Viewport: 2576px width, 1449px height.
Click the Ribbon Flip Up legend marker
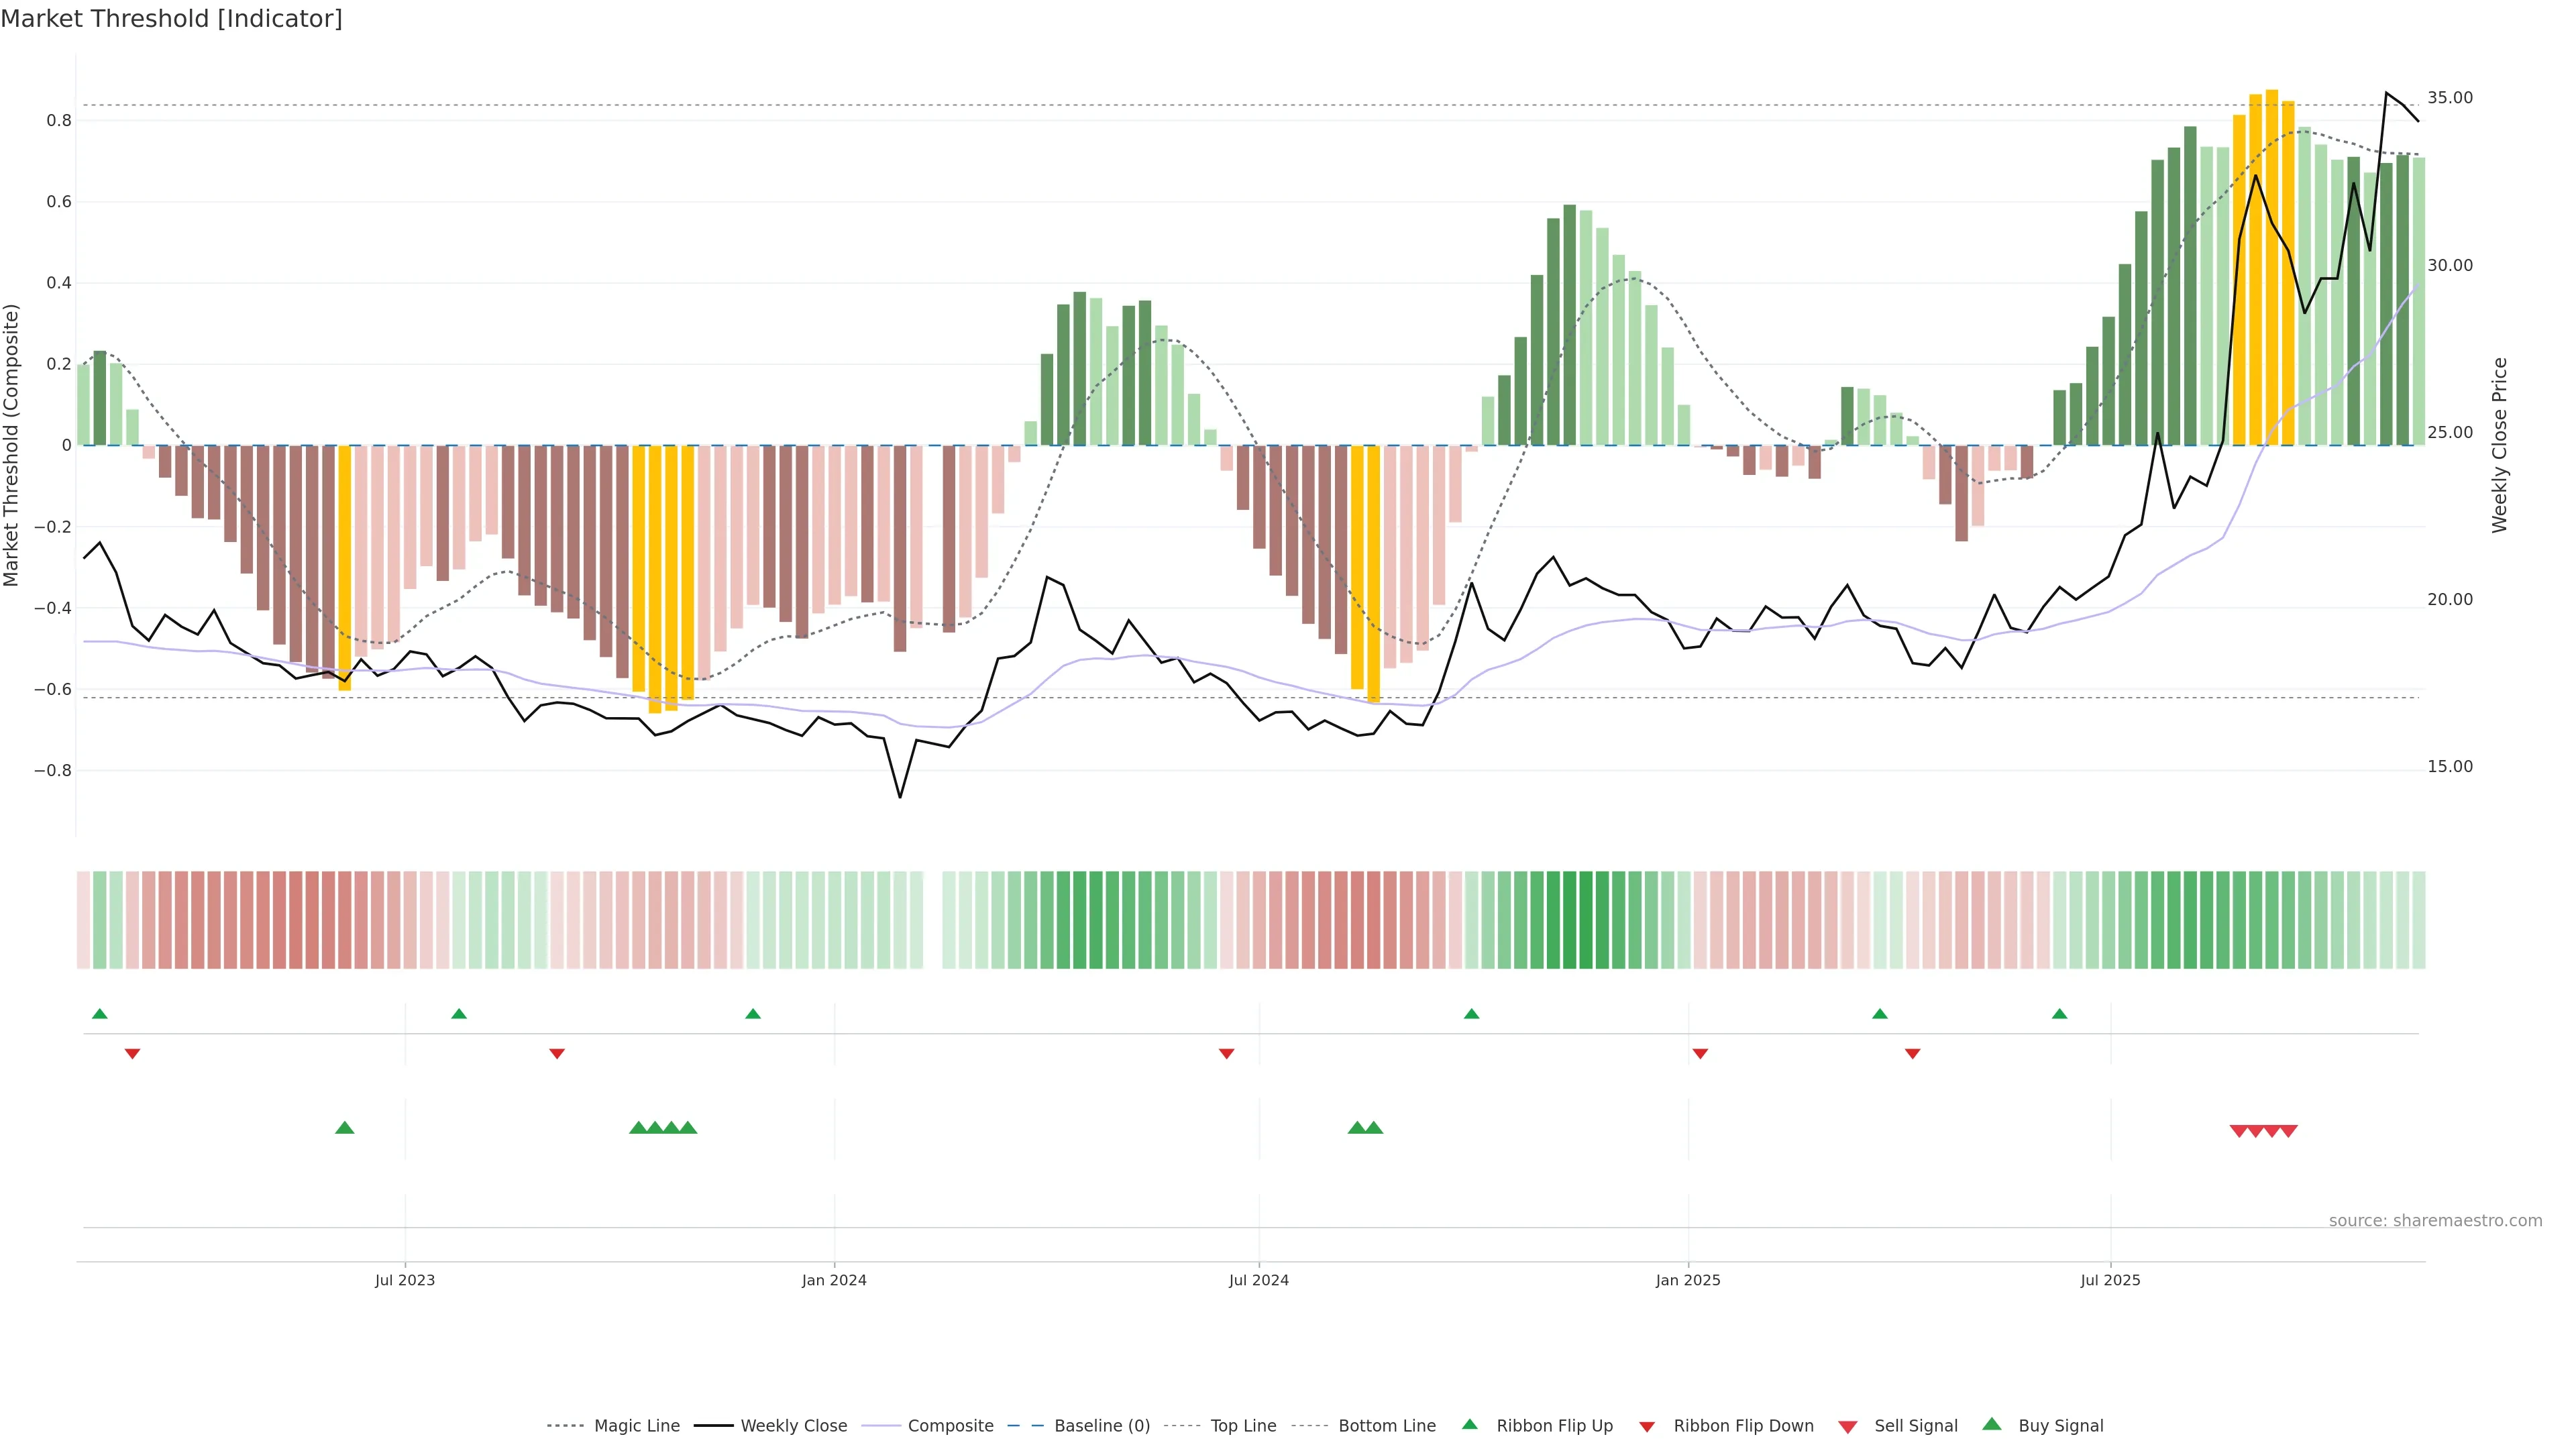(x=1469, y=1424)
